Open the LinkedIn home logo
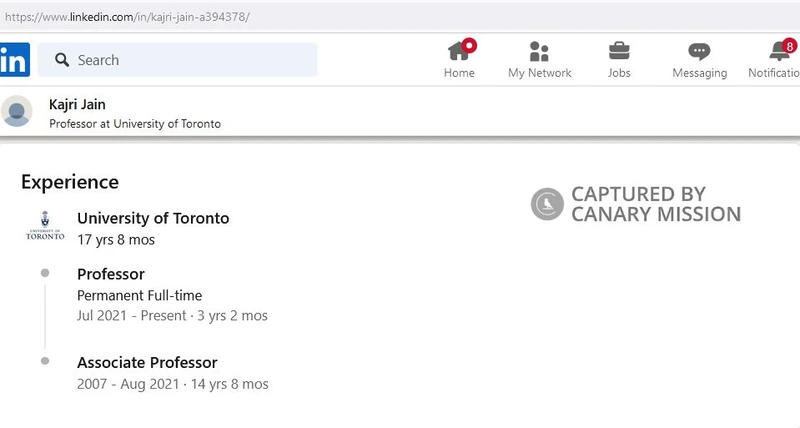 [x=15, y=60]
